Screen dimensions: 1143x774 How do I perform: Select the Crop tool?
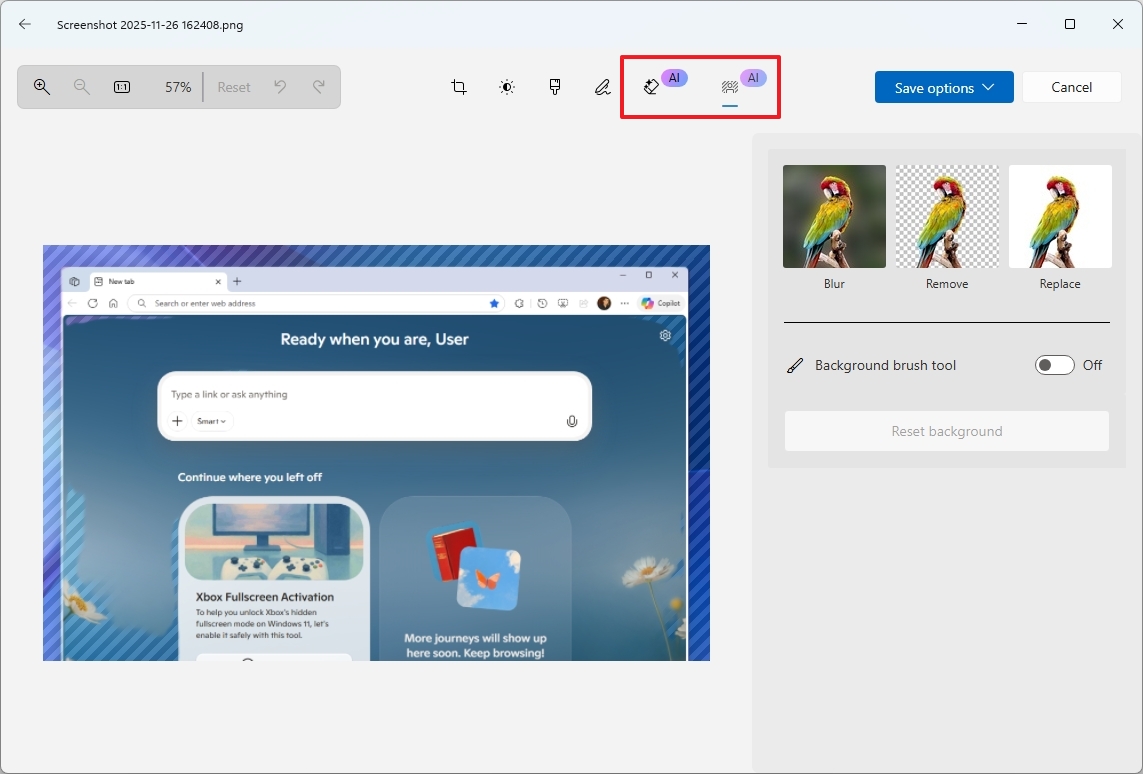point(459,87)
